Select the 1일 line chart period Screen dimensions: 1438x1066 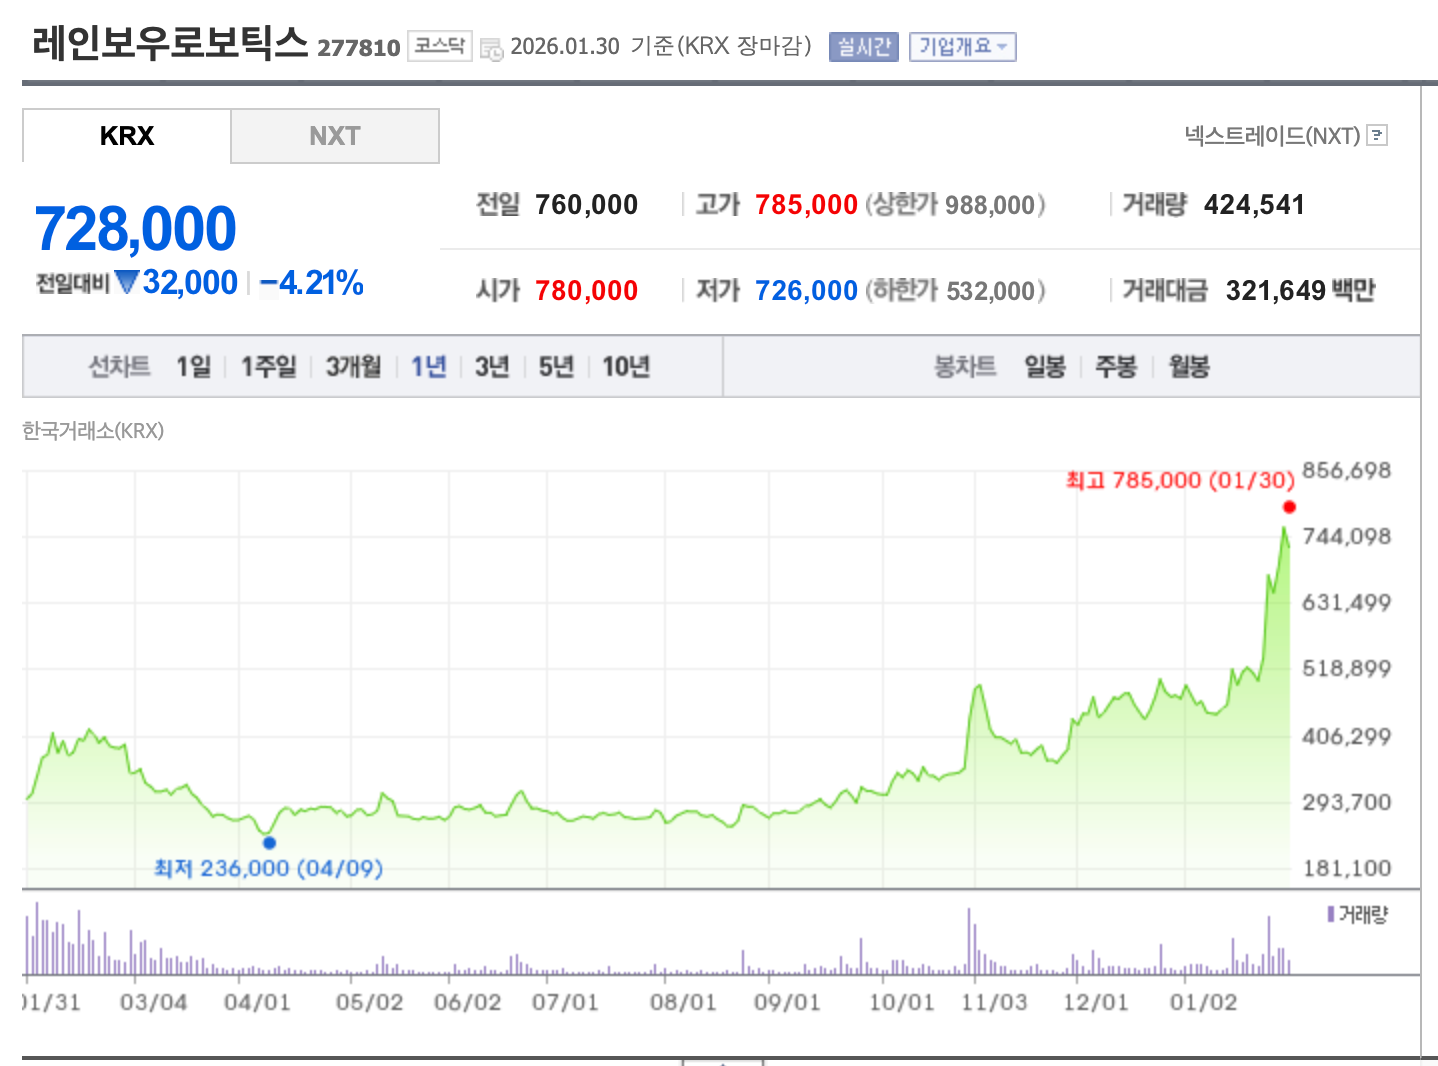point(193,367)
